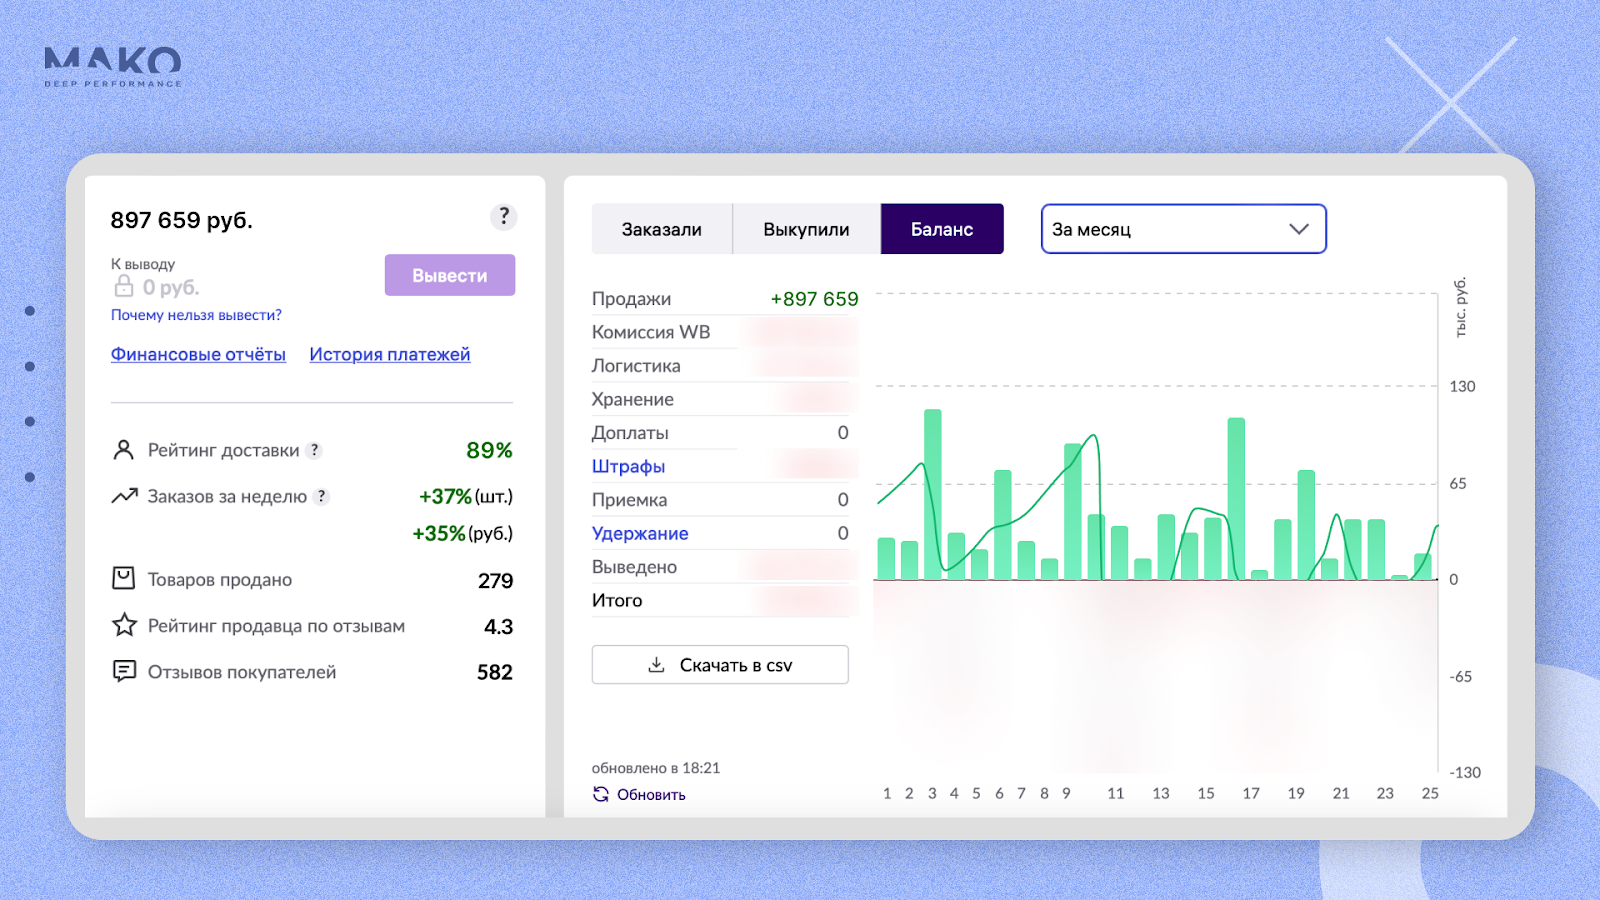
Task: Open the История платежей link
Action: pyautogui.click(x=390, y=354)
